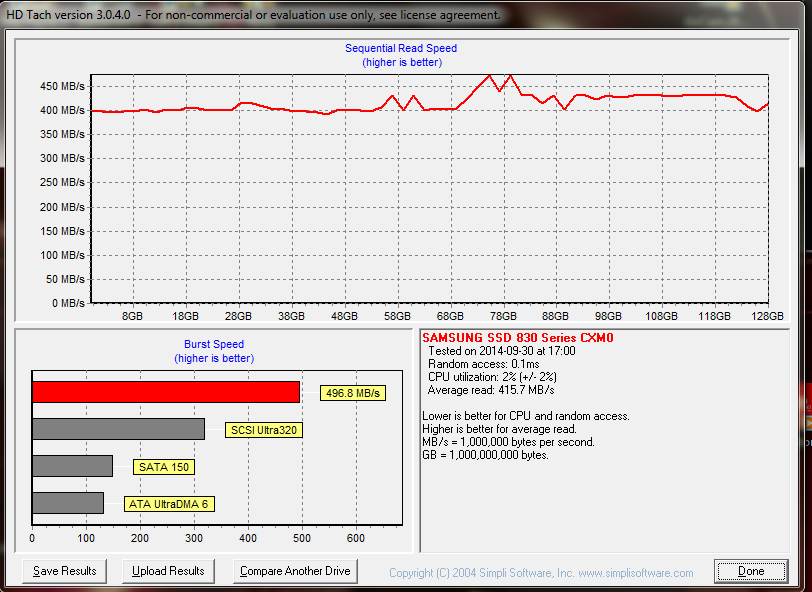This screenshot has width=812, height=592.
Task: Click the SCSI Ultra320 label
Action: pyautogui.click(x=264, y=430)
